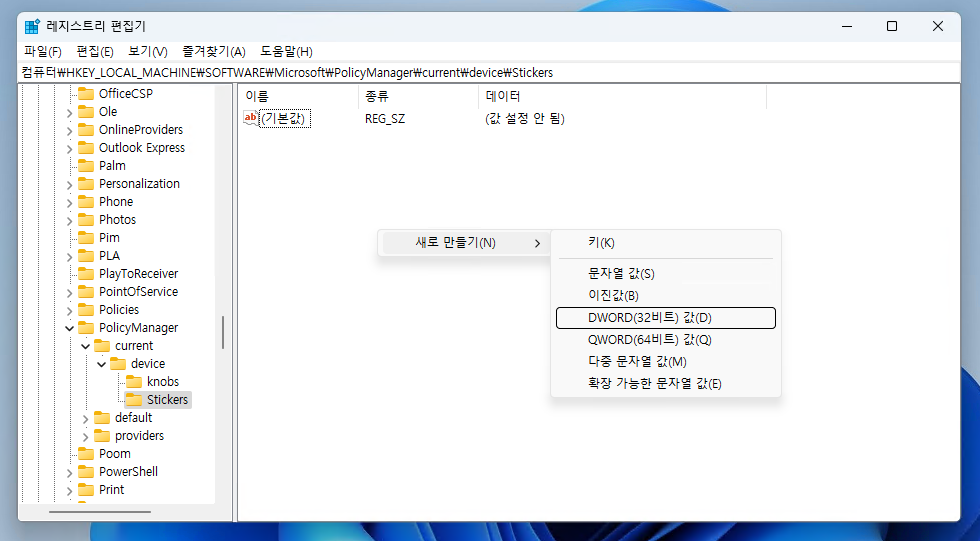Click the knobs folder icon

tap(134, 382)
